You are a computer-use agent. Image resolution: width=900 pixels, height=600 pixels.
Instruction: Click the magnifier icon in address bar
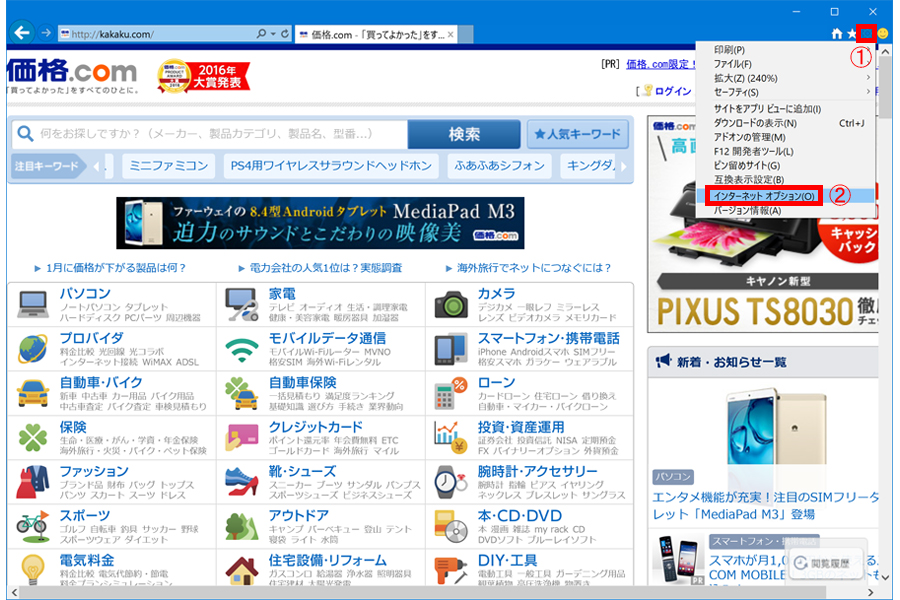[261, 34]
